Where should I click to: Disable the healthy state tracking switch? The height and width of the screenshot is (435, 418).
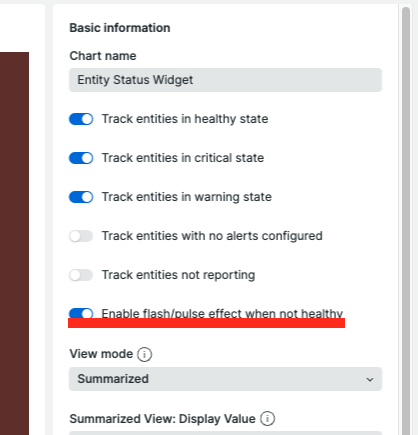pos(81,119)
